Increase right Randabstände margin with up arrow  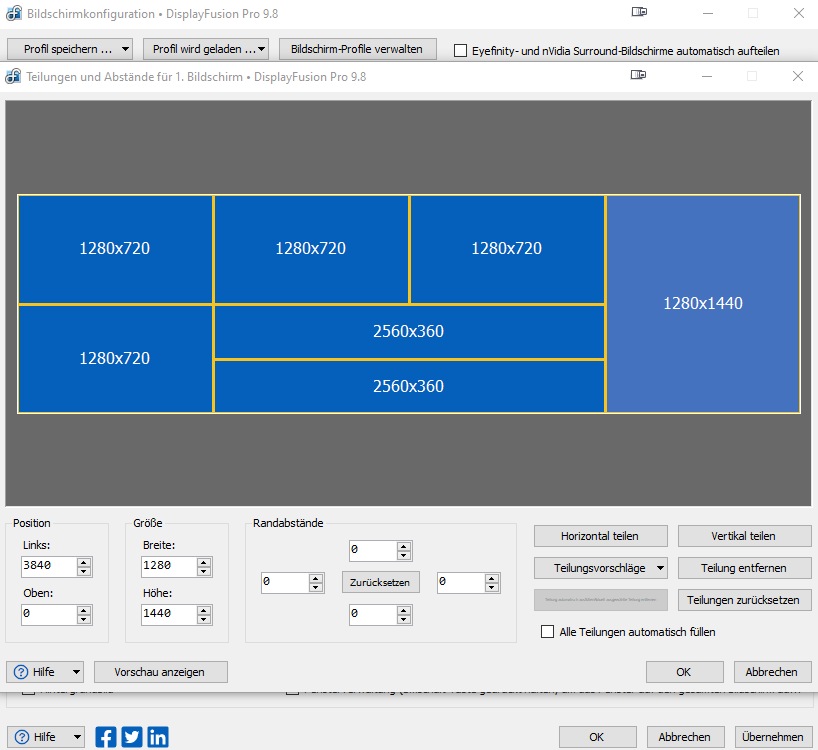[x=492, y=578]
